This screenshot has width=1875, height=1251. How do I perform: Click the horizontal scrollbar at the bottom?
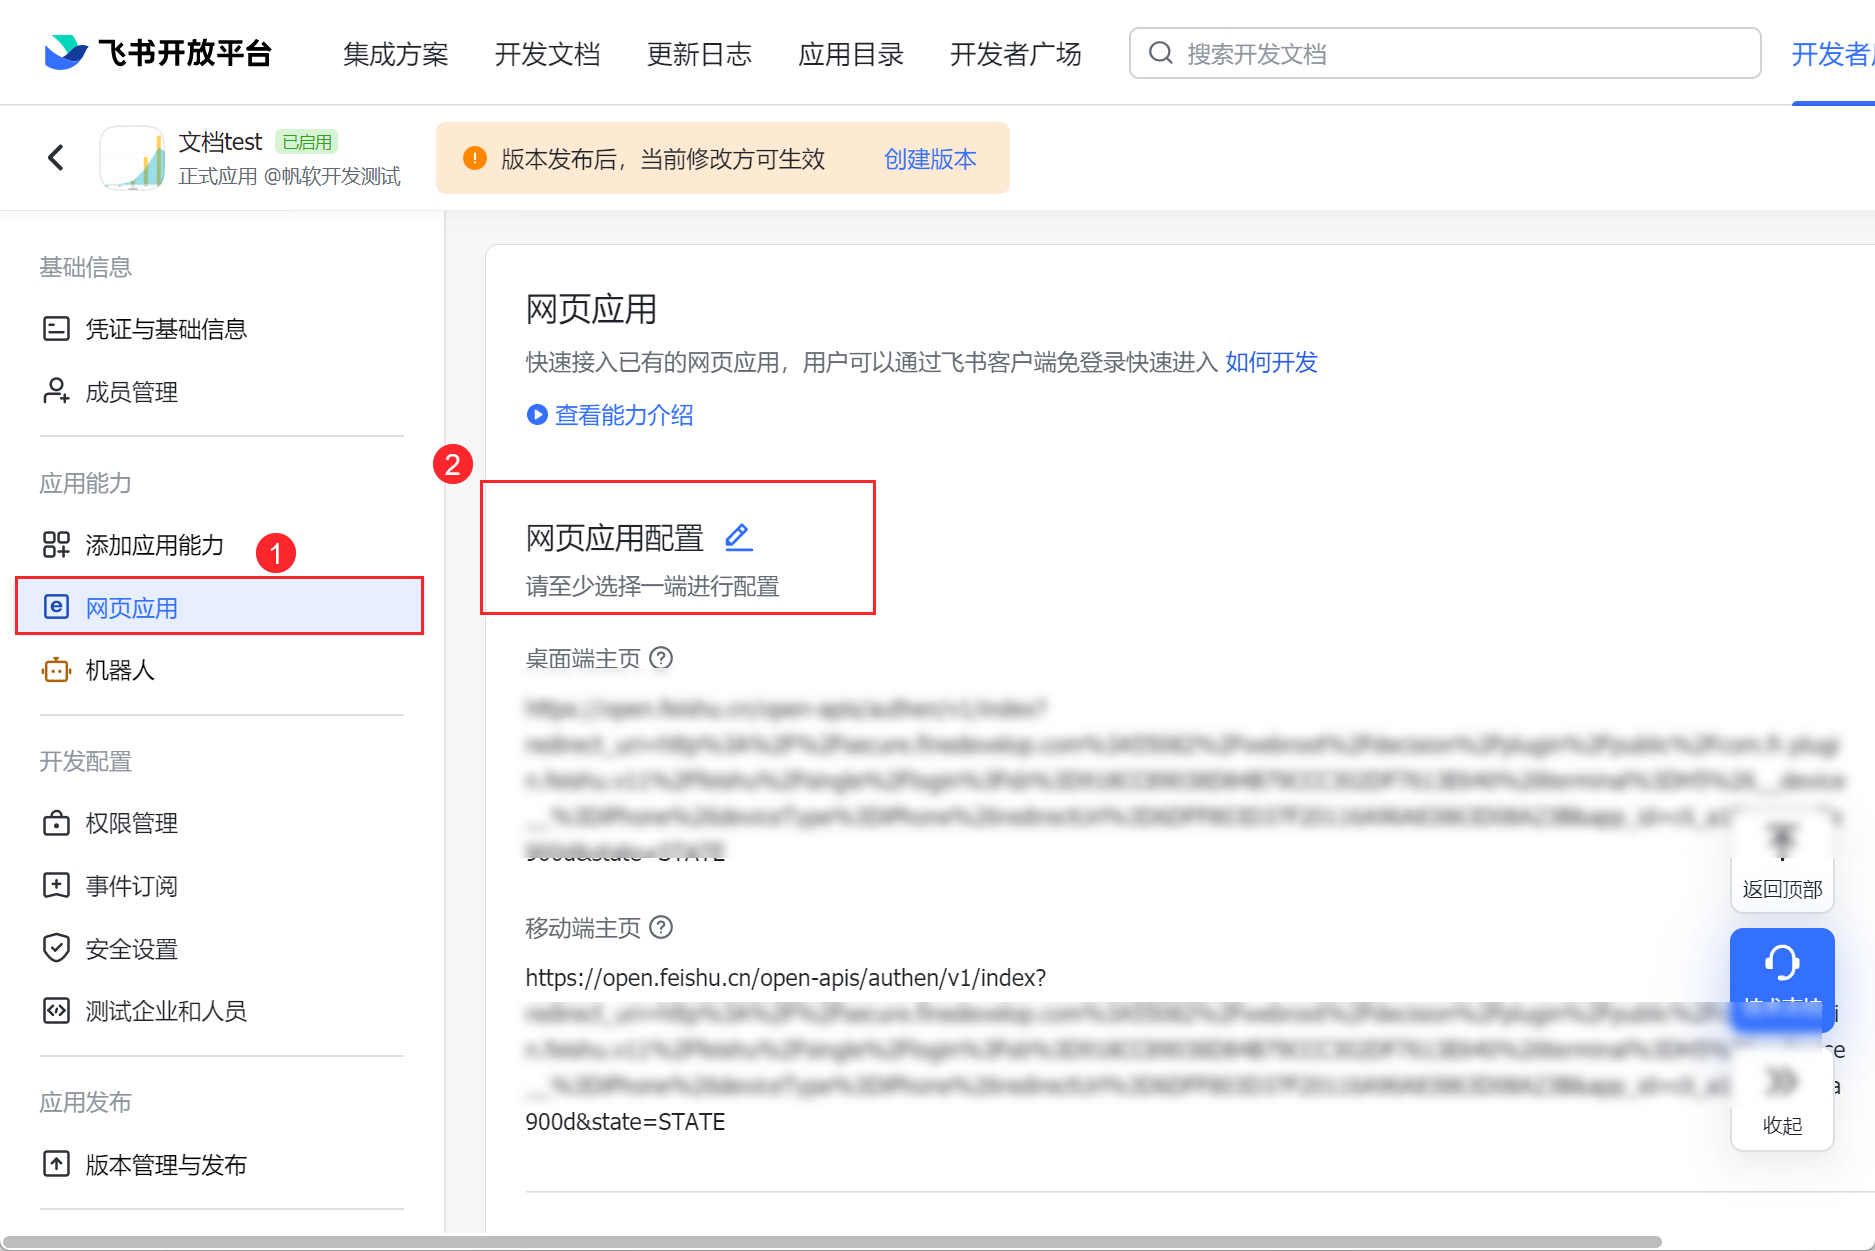(x=832, y=1242)
